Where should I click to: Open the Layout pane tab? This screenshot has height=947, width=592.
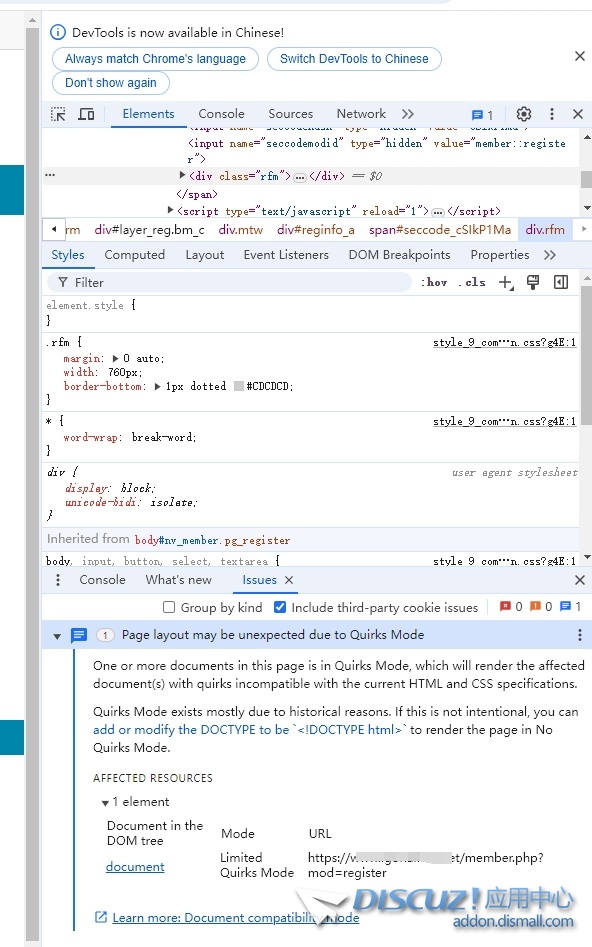coord(205,255)
